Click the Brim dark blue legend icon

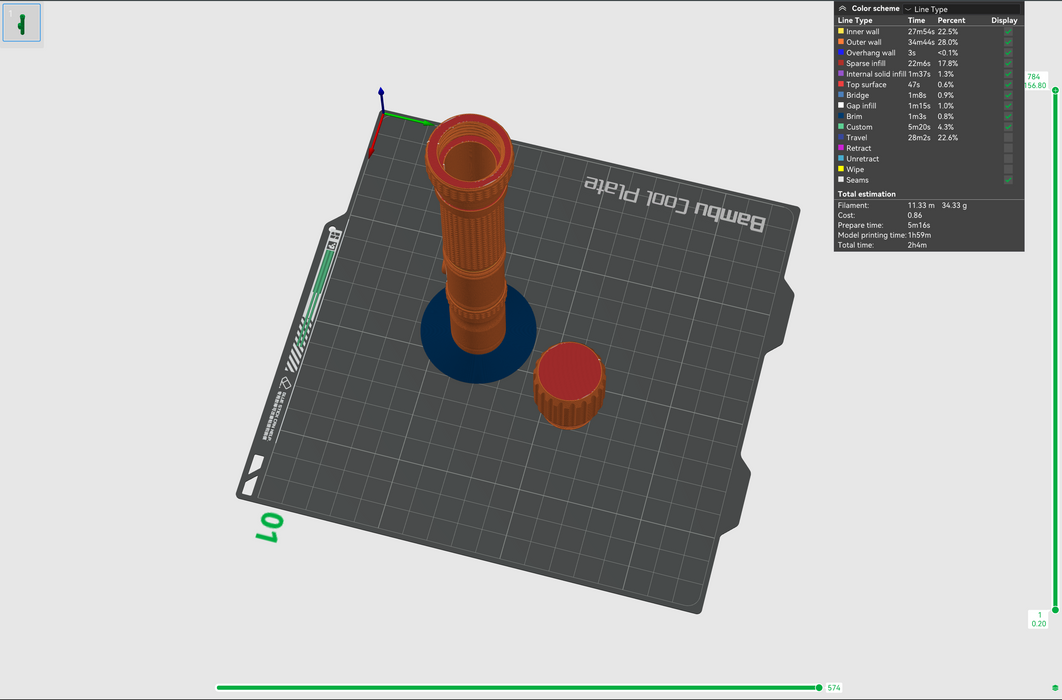tap(841, 116)
